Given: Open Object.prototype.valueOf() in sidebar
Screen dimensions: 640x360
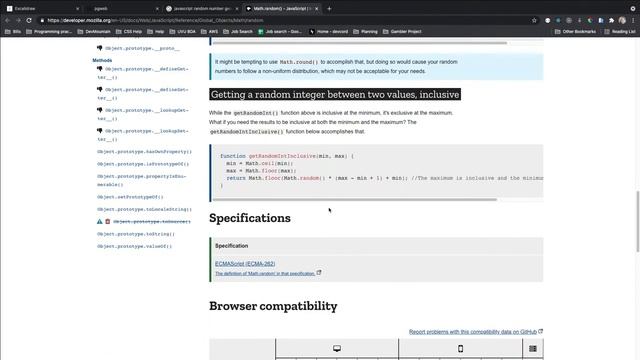Looking at the screenshot, I should [134, 246].
